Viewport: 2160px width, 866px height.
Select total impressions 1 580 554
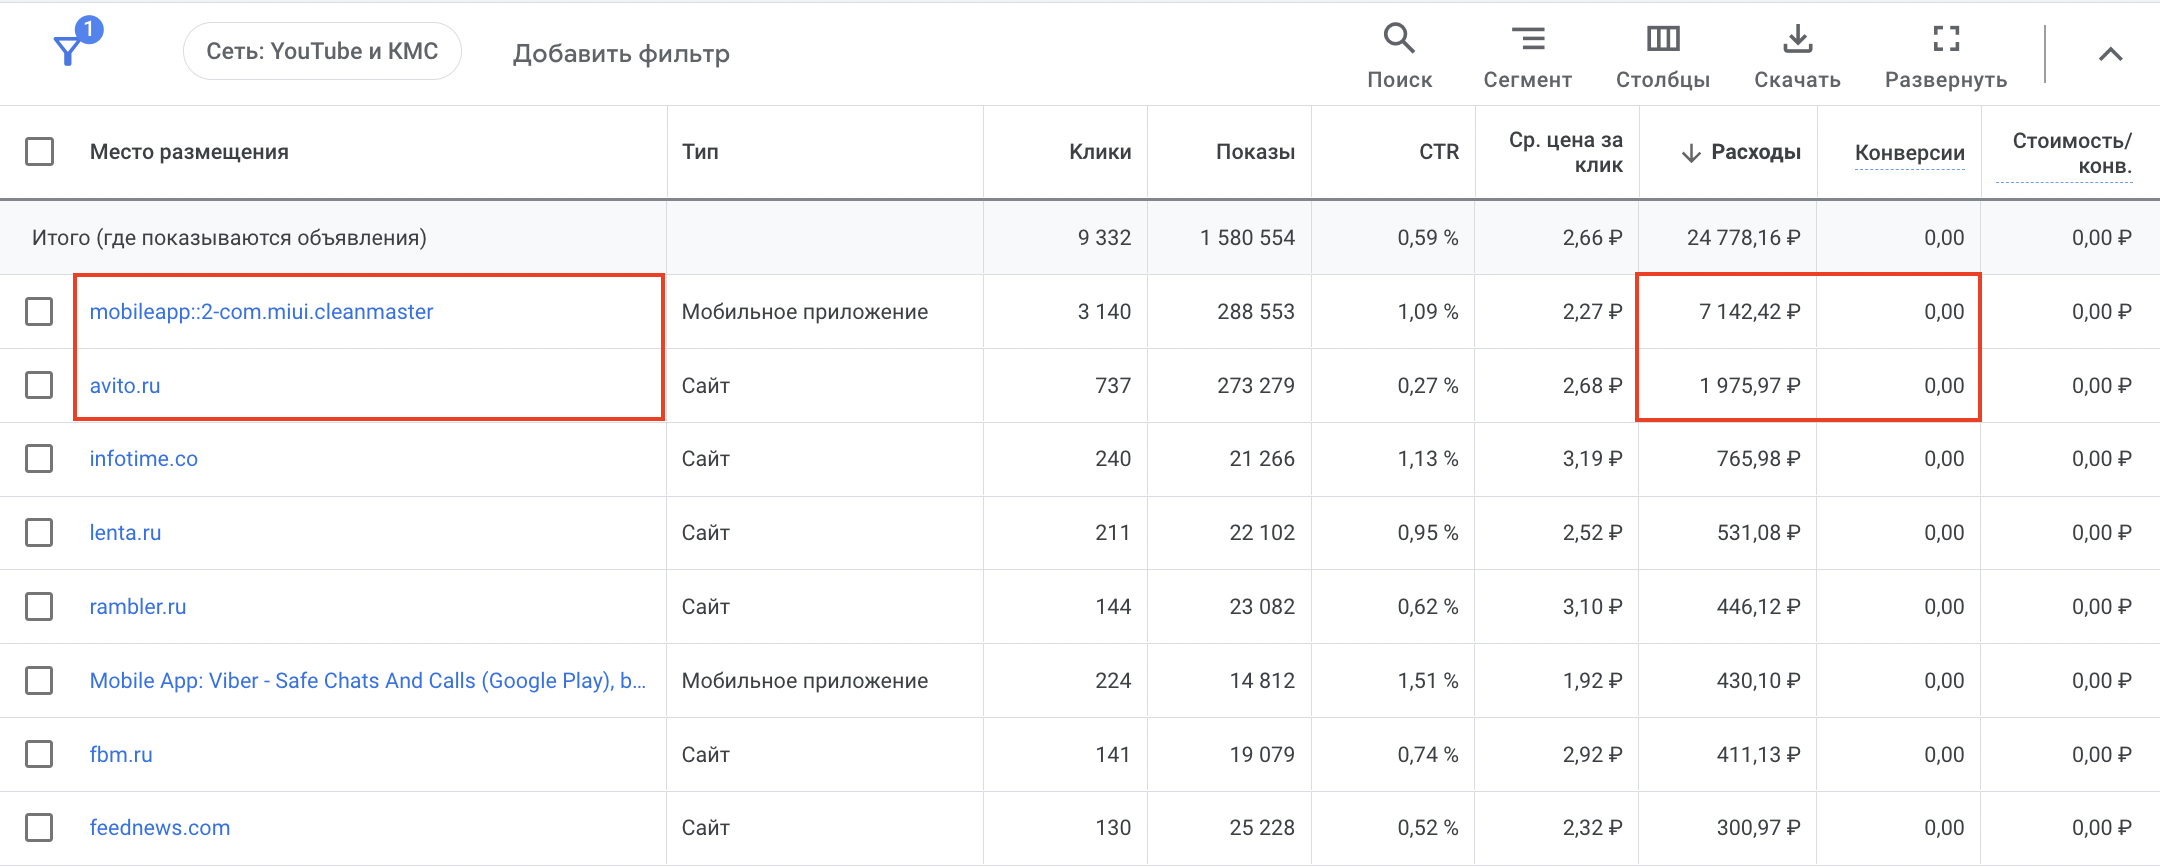(x=1247, y=238)
